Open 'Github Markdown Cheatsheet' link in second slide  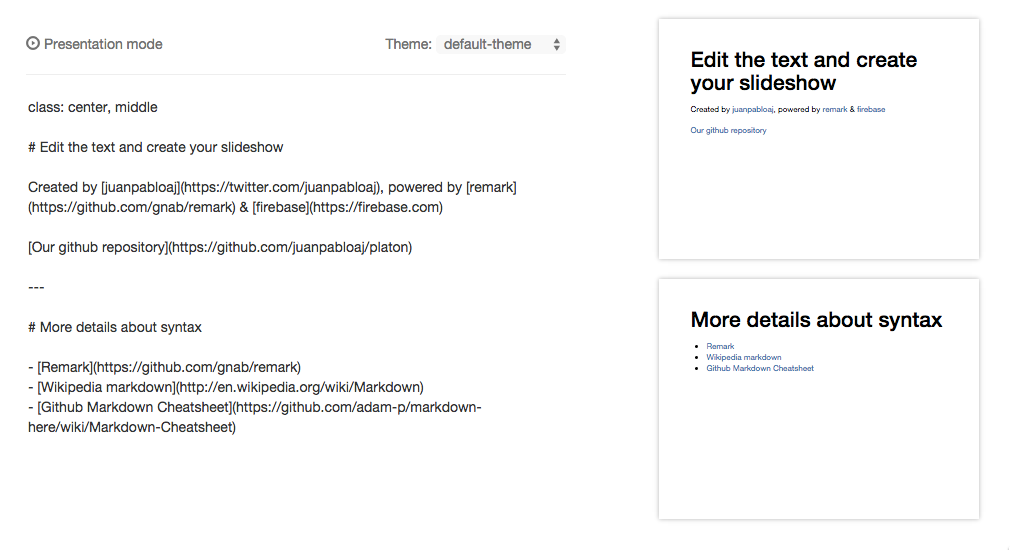pyautogui.click(x=760, y=368)
